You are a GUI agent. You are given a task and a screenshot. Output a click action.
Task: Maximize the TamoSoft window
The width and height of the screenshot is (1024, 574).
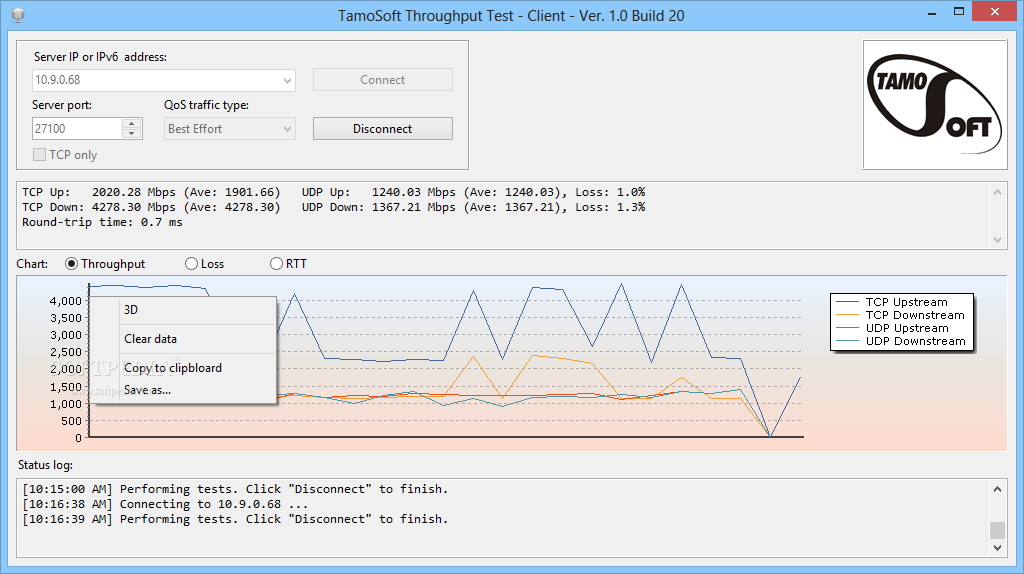[x=959, y=12]
